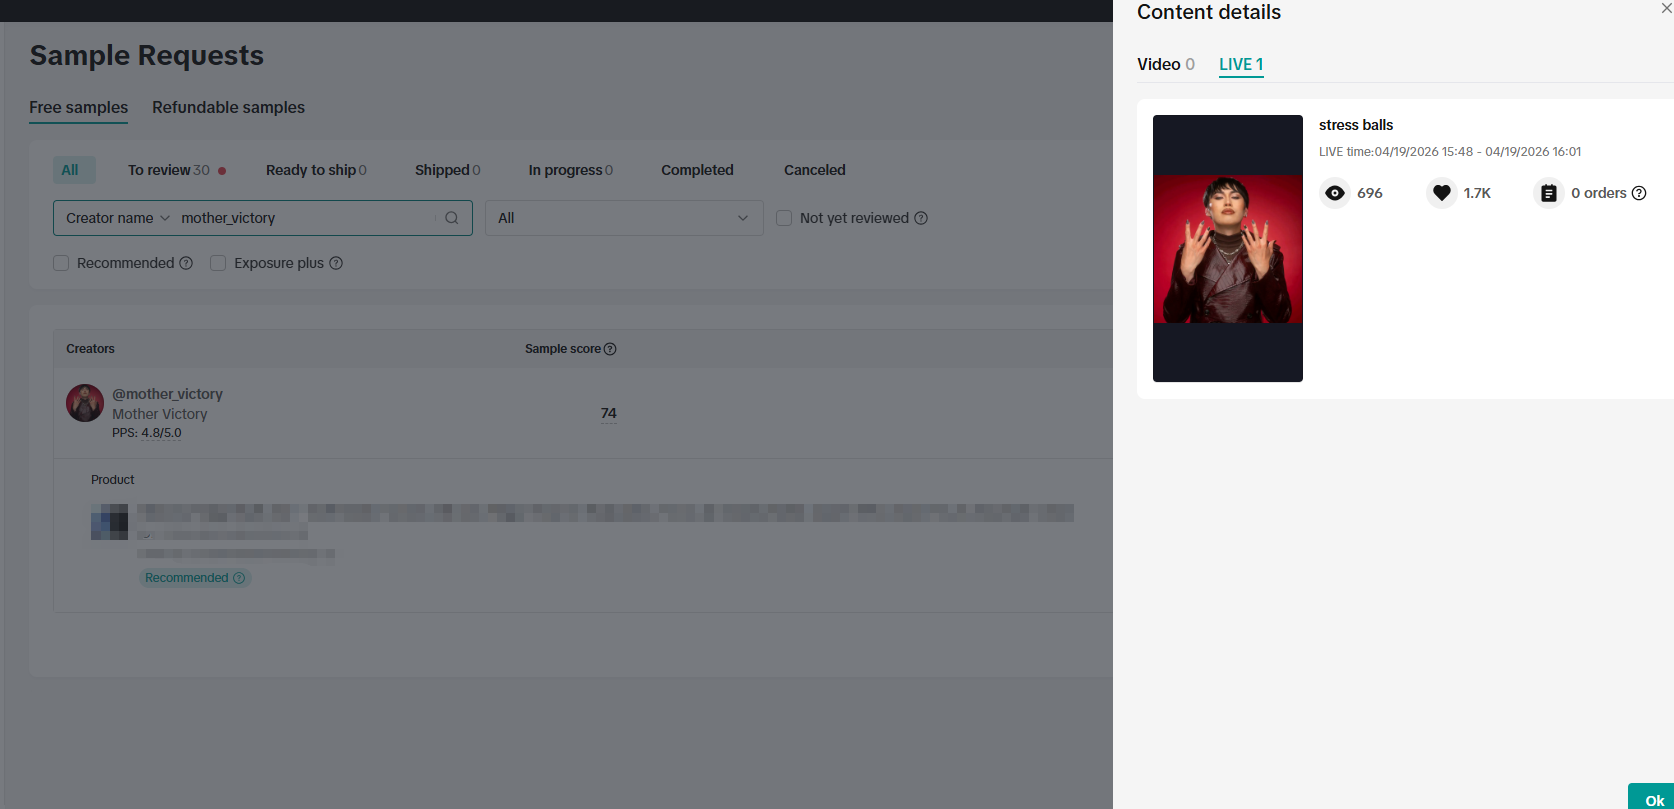Click the 1.7K likes count

pyautogui.click(x=1477, y=193)
